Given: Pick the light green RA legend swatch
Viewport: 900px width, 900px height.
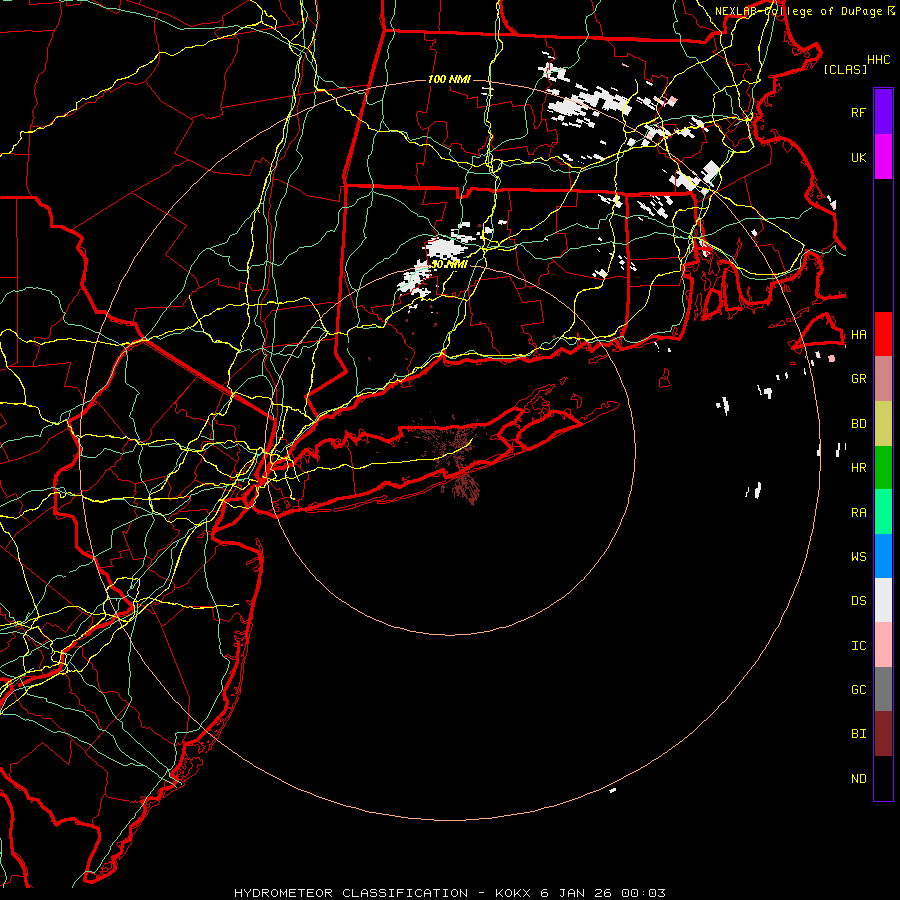Looking at the screenshot, I should point(883,512).
